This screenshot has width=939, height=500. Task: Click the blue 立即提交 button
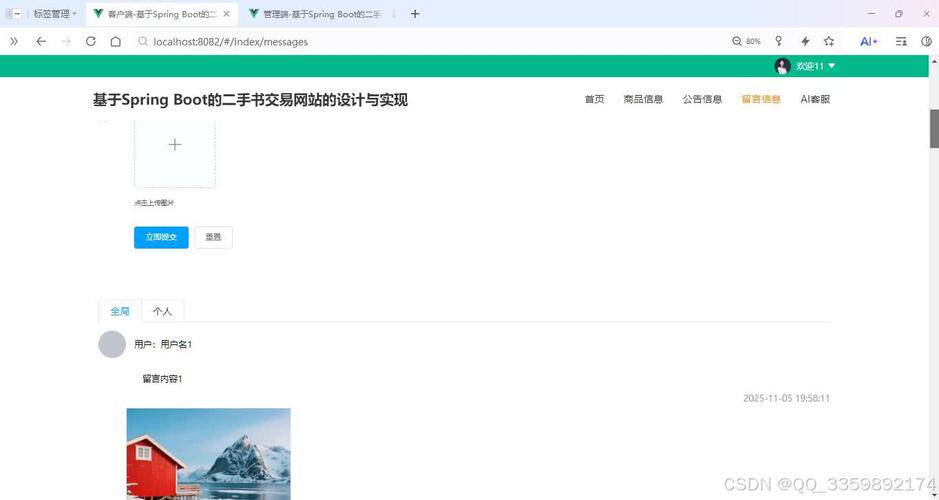pyautogui.click(x=161, y=237)
